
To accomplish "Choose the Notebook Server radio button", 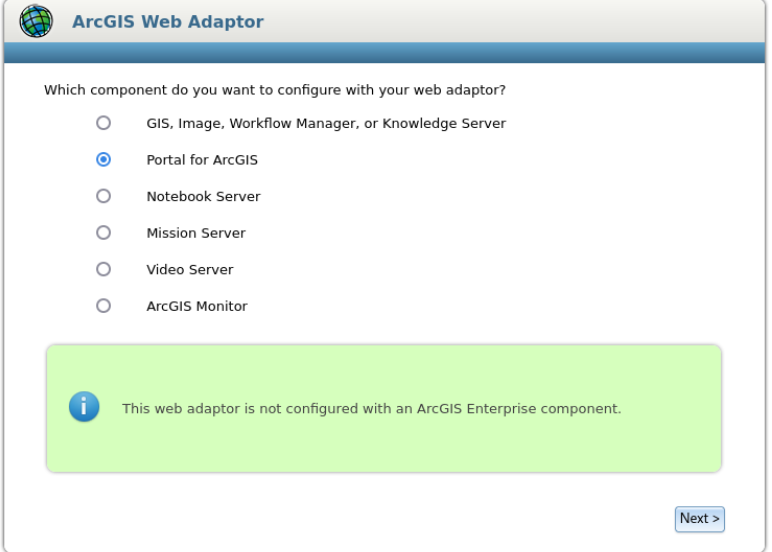I will 103,196.
